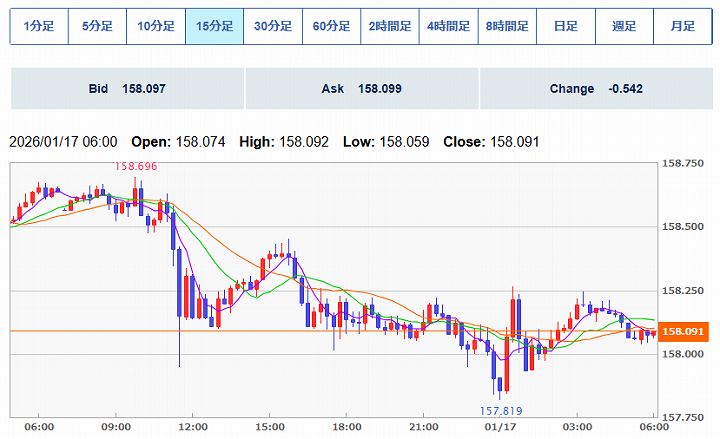Open the 10分足 timeframe tab

156,27
